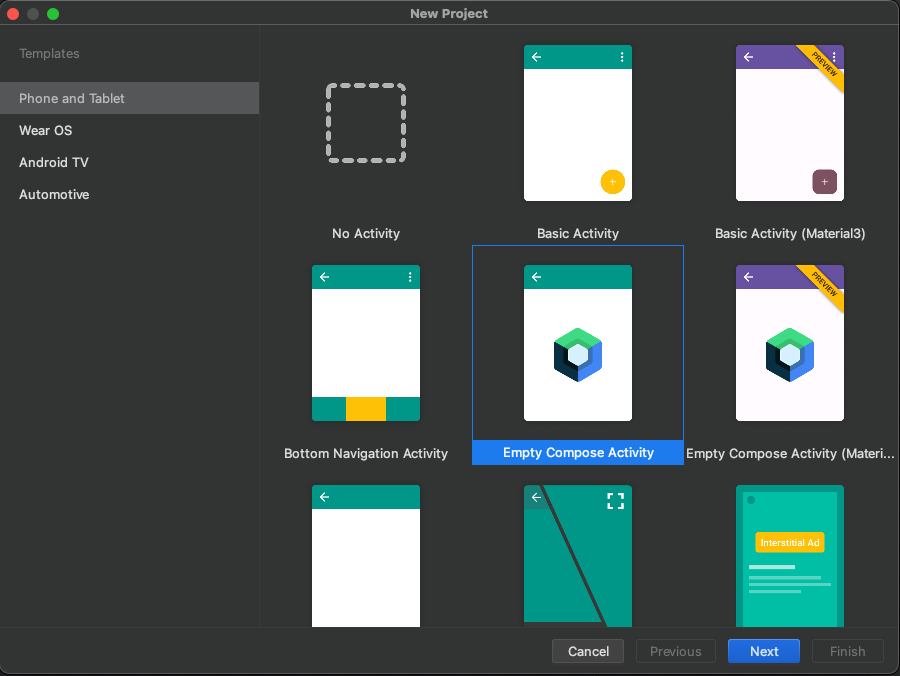Select the No Activity dashed-box thumbnail
900x676 pixels.
click(366, 123)
